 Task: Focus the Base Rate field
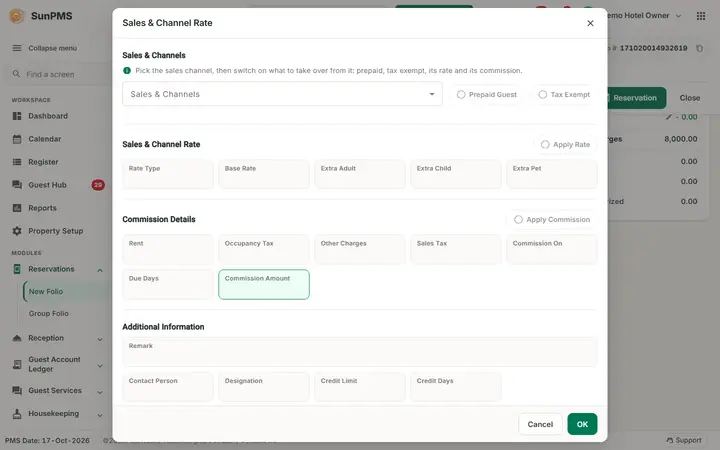[264, 174]
